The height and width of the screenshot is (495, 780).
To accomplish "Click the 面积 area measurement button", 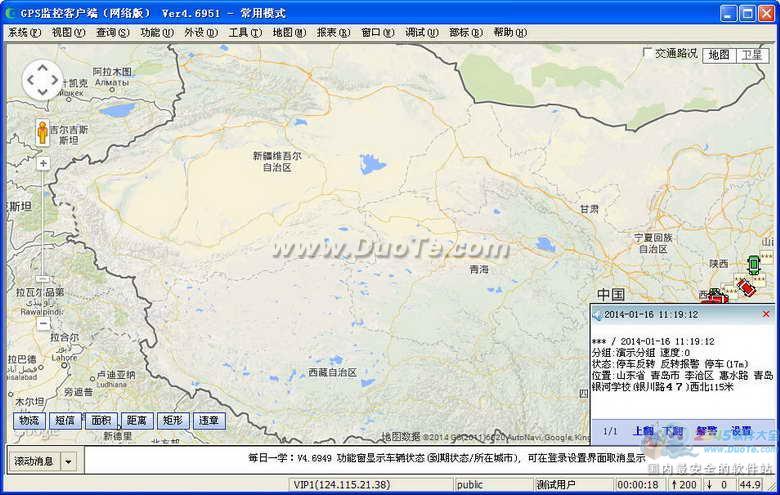I will pos(101,421).
